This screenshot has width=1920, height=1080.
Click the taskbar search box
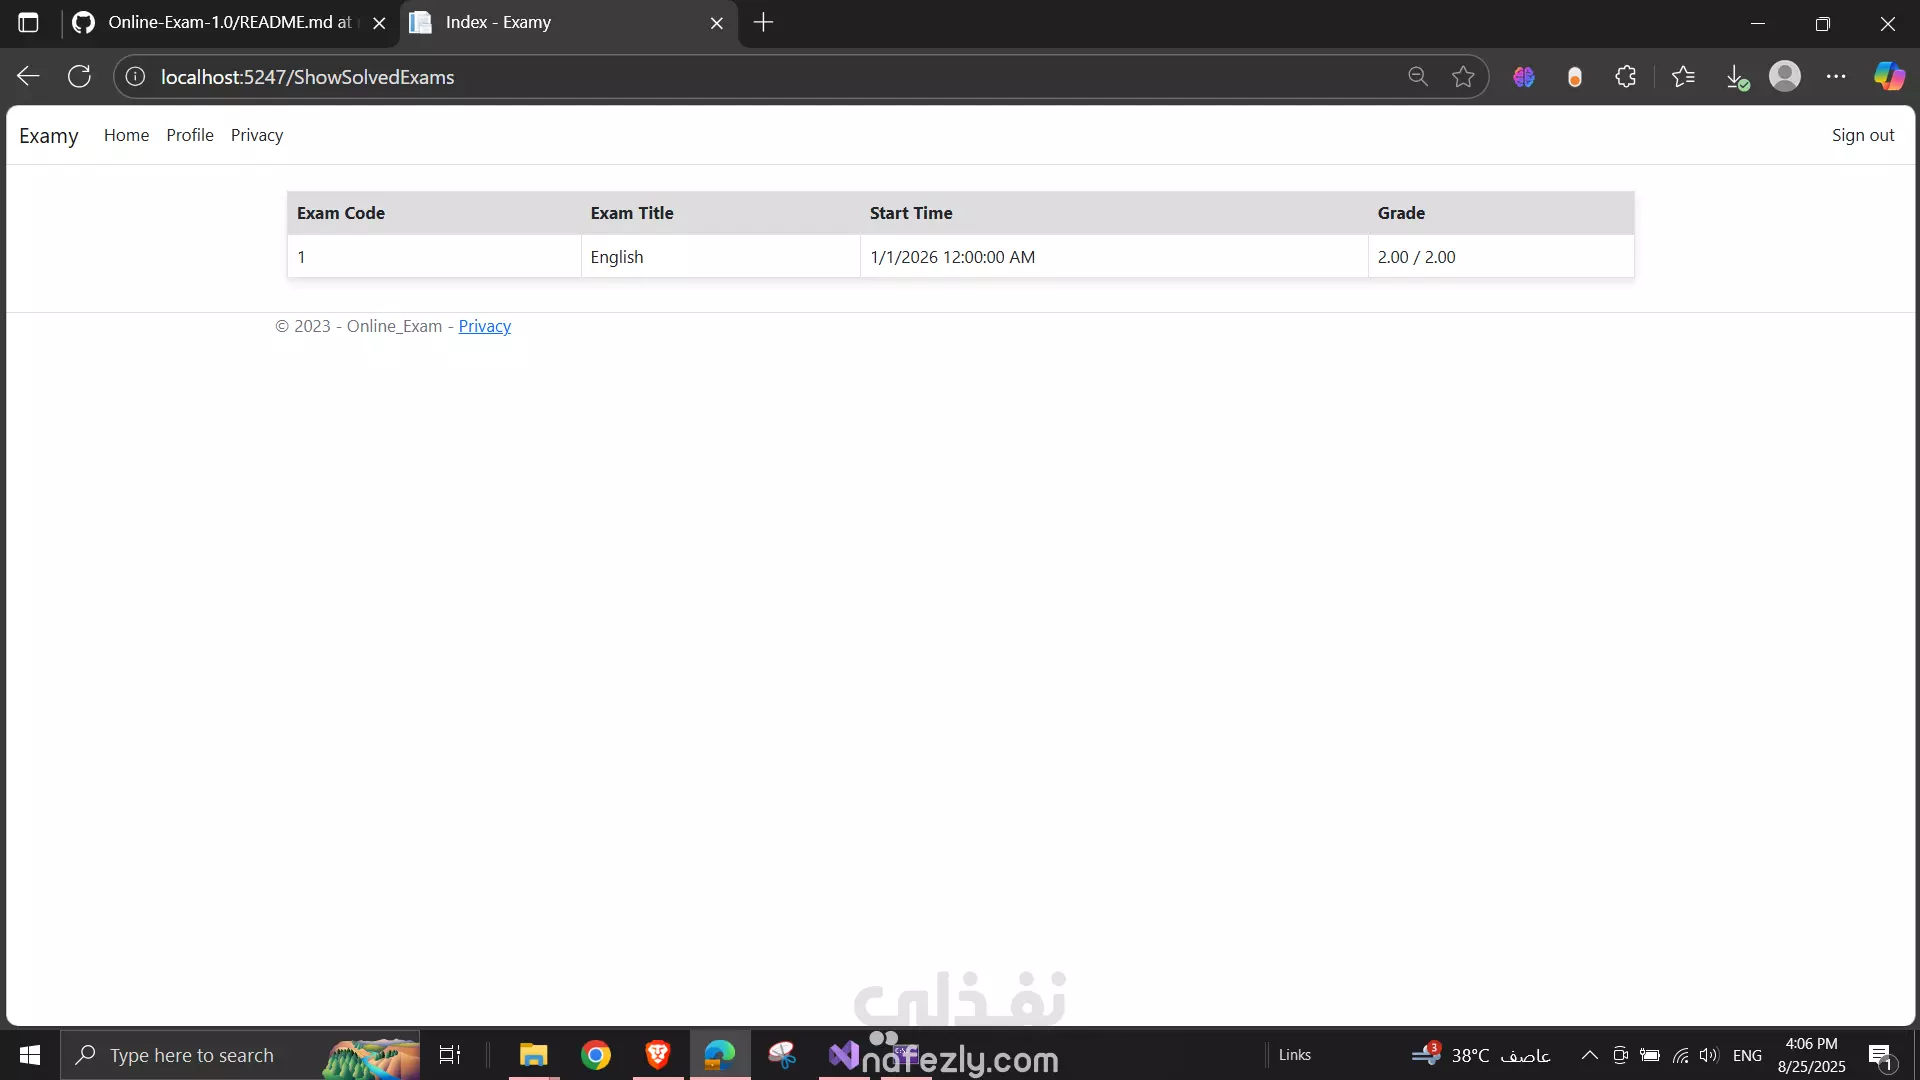240,1055
